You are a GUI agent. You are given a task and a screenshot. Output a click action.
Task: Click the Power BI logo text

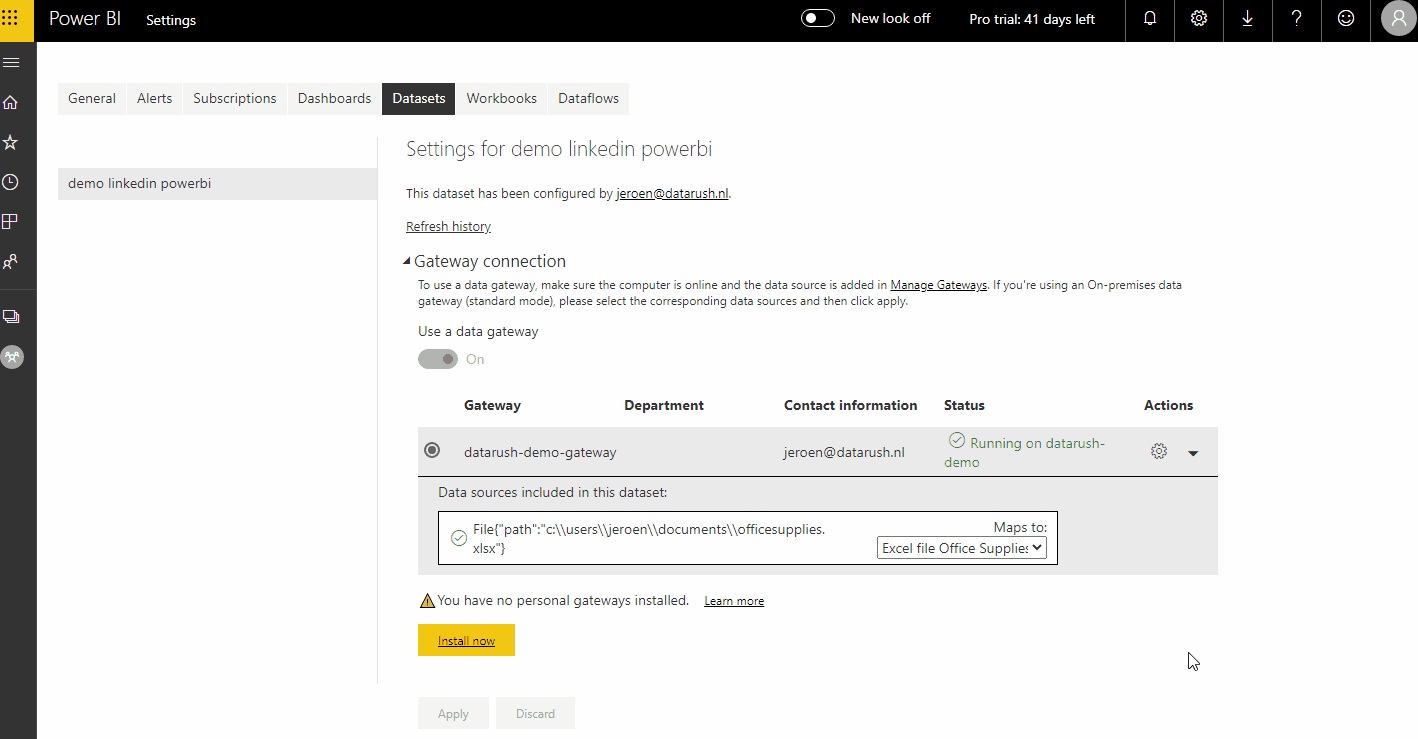pyautogui.click(x=85, y=19)
